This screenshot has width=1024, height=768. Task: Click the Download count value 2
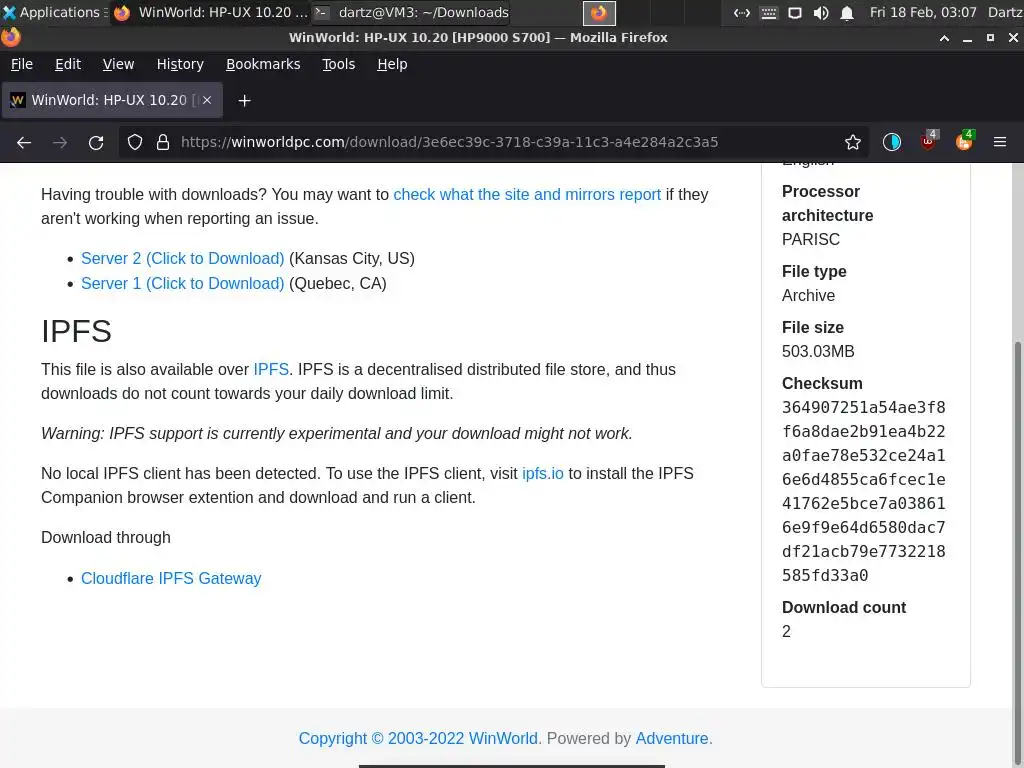click(x=786, y=632)
